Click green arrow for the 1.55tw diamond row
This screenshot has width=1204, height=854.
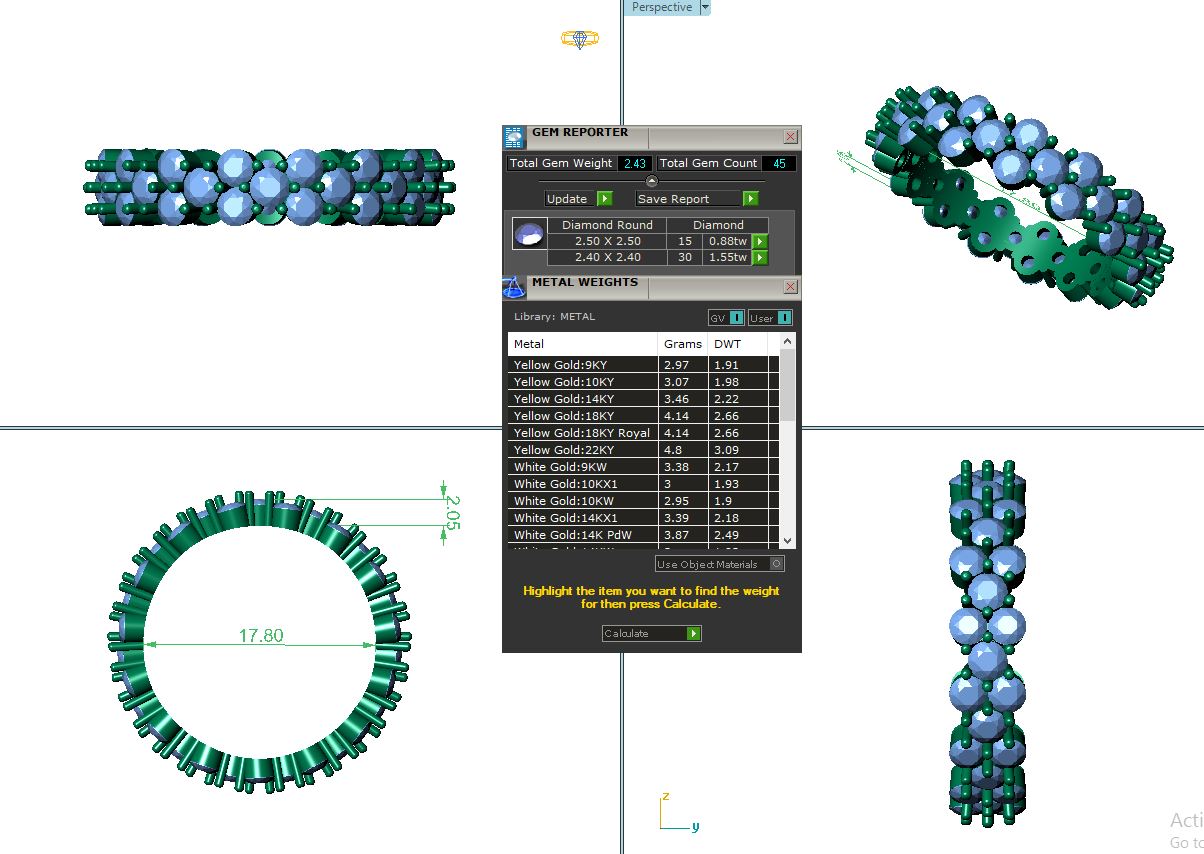point(759,257)
